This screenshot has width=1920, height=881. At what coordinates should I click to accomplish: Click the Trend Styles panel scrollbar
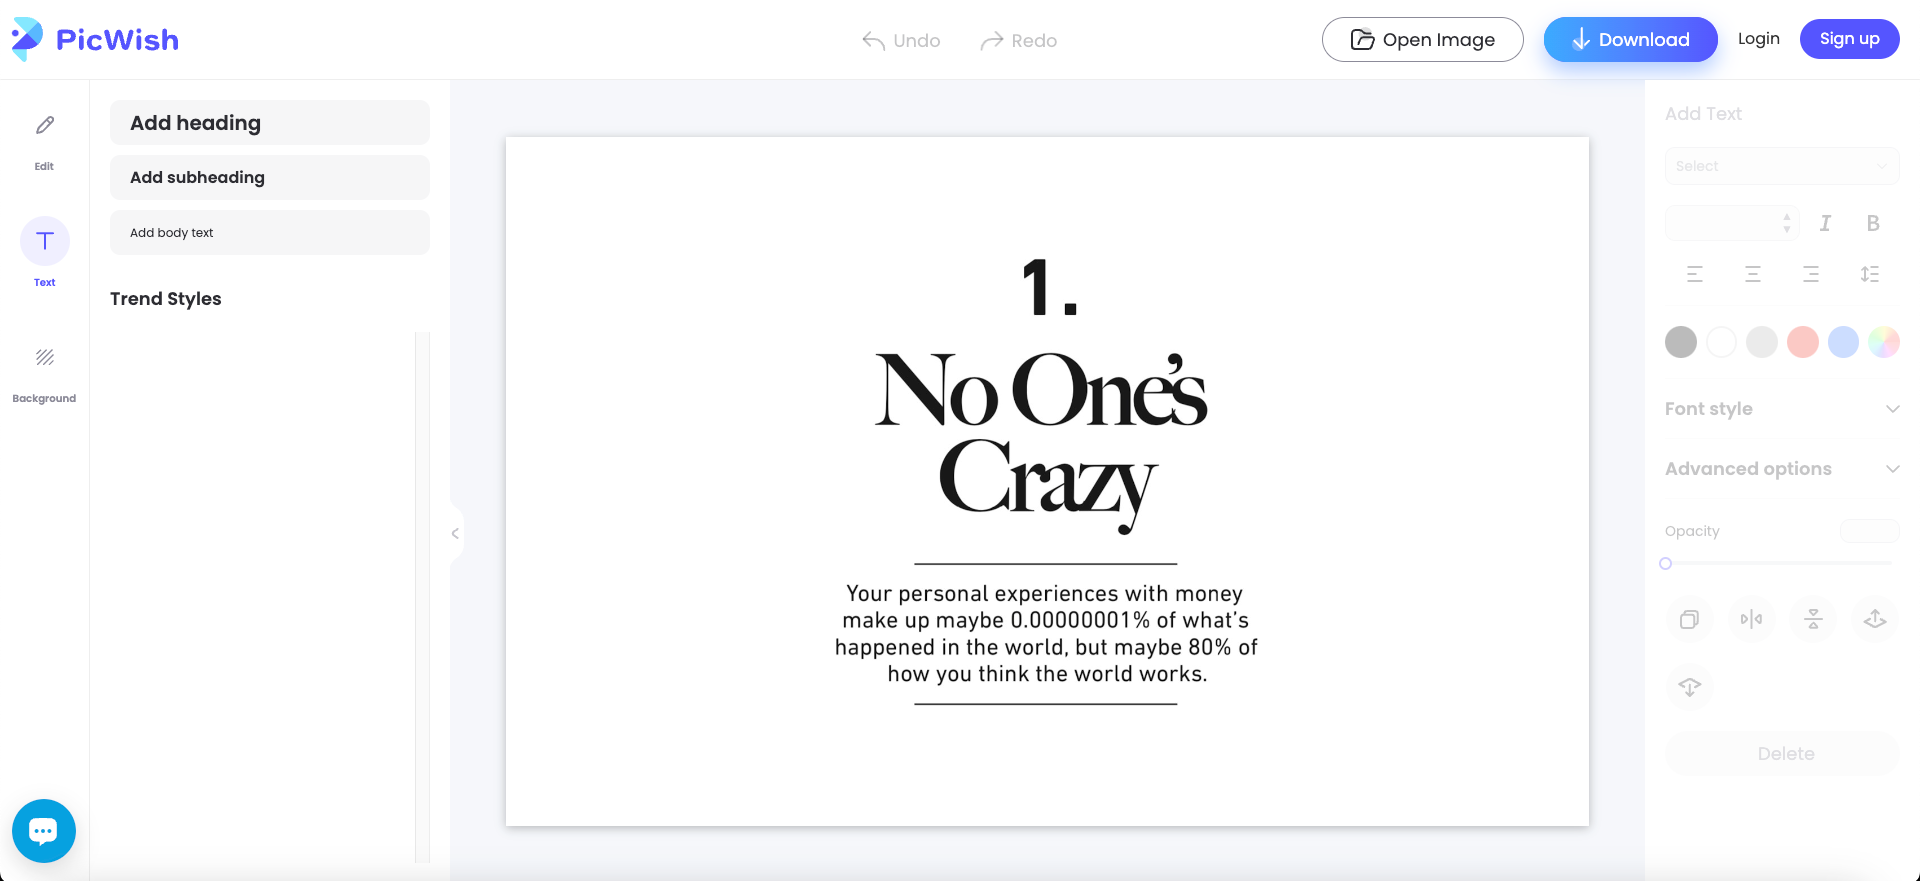[422, 597]
